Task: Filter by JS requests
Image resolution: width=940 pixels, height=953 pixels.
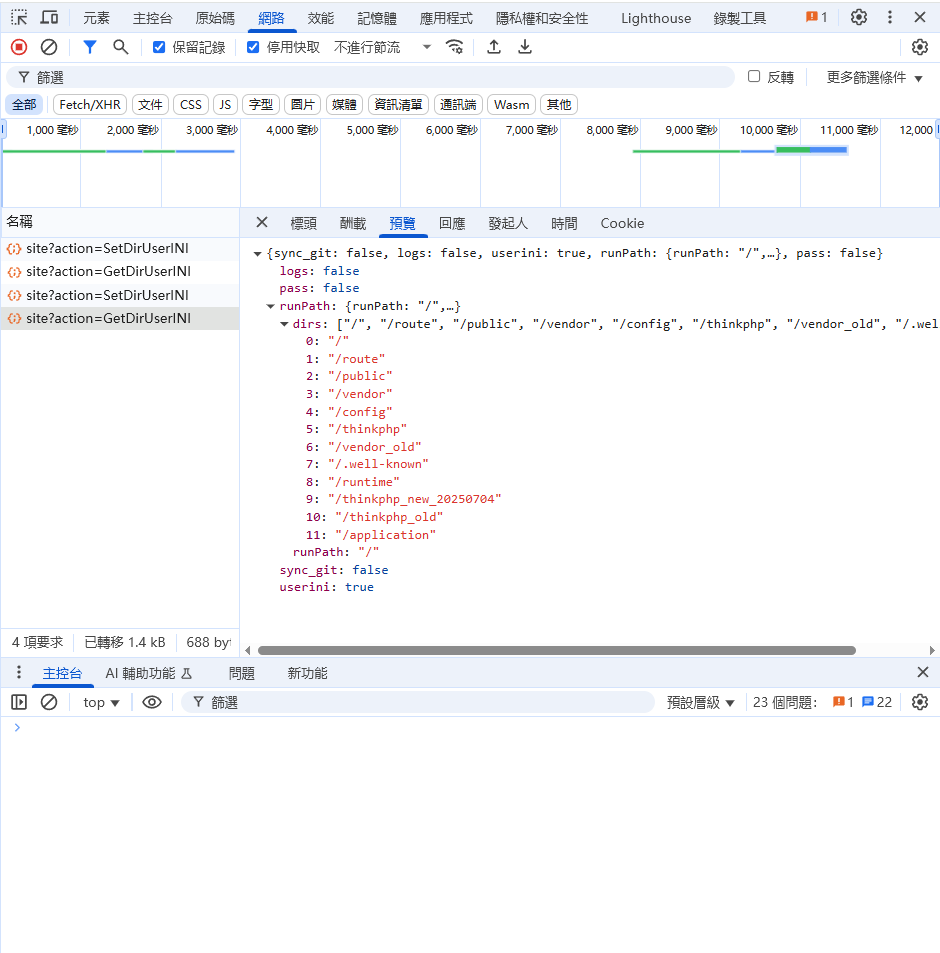Action: [225, 105]
